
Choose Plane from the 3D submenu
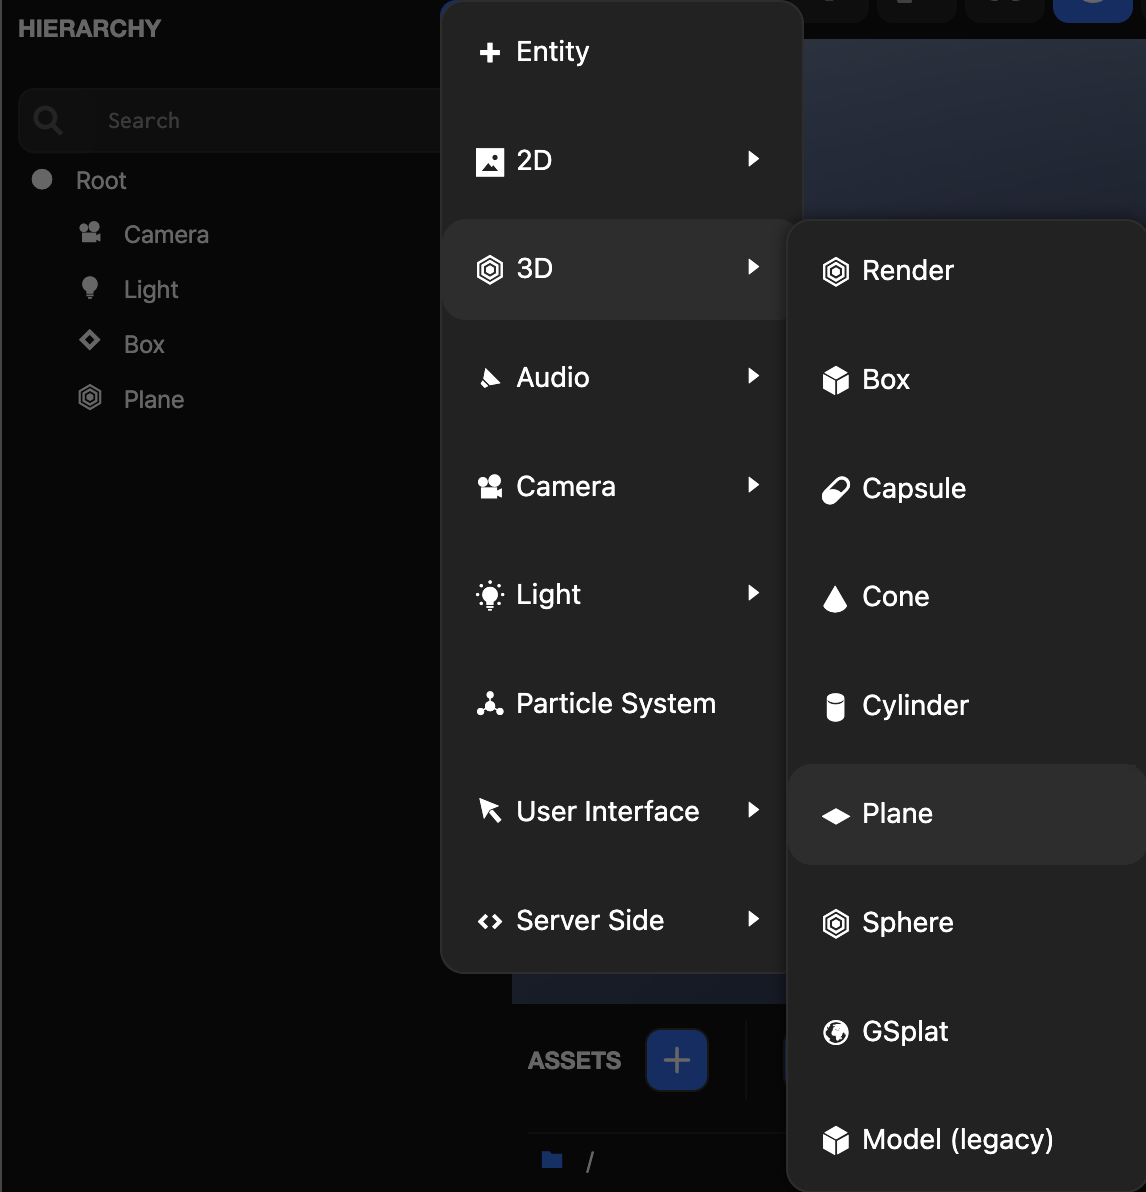897,814
